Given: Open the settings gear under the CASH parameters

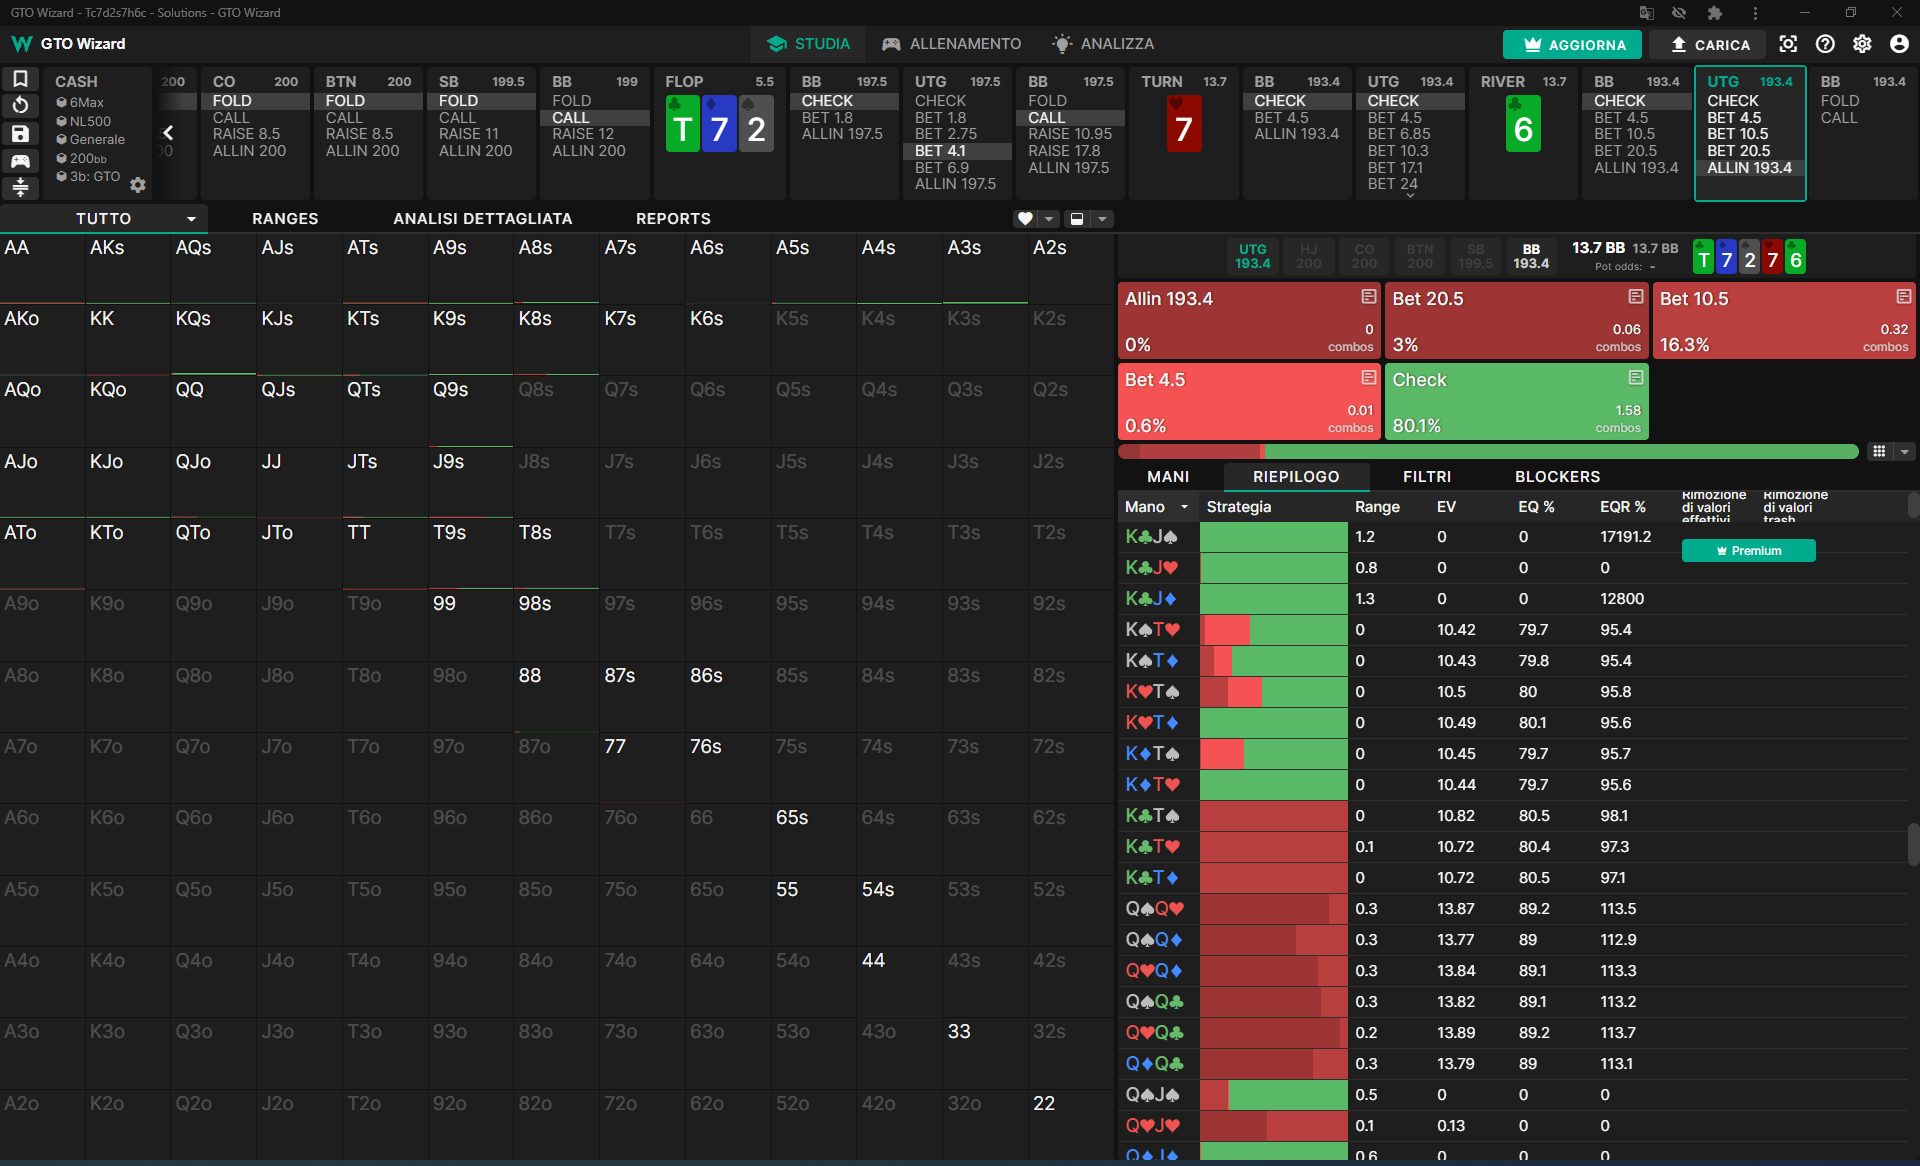Looking at the screenshot, I should 138,185.
